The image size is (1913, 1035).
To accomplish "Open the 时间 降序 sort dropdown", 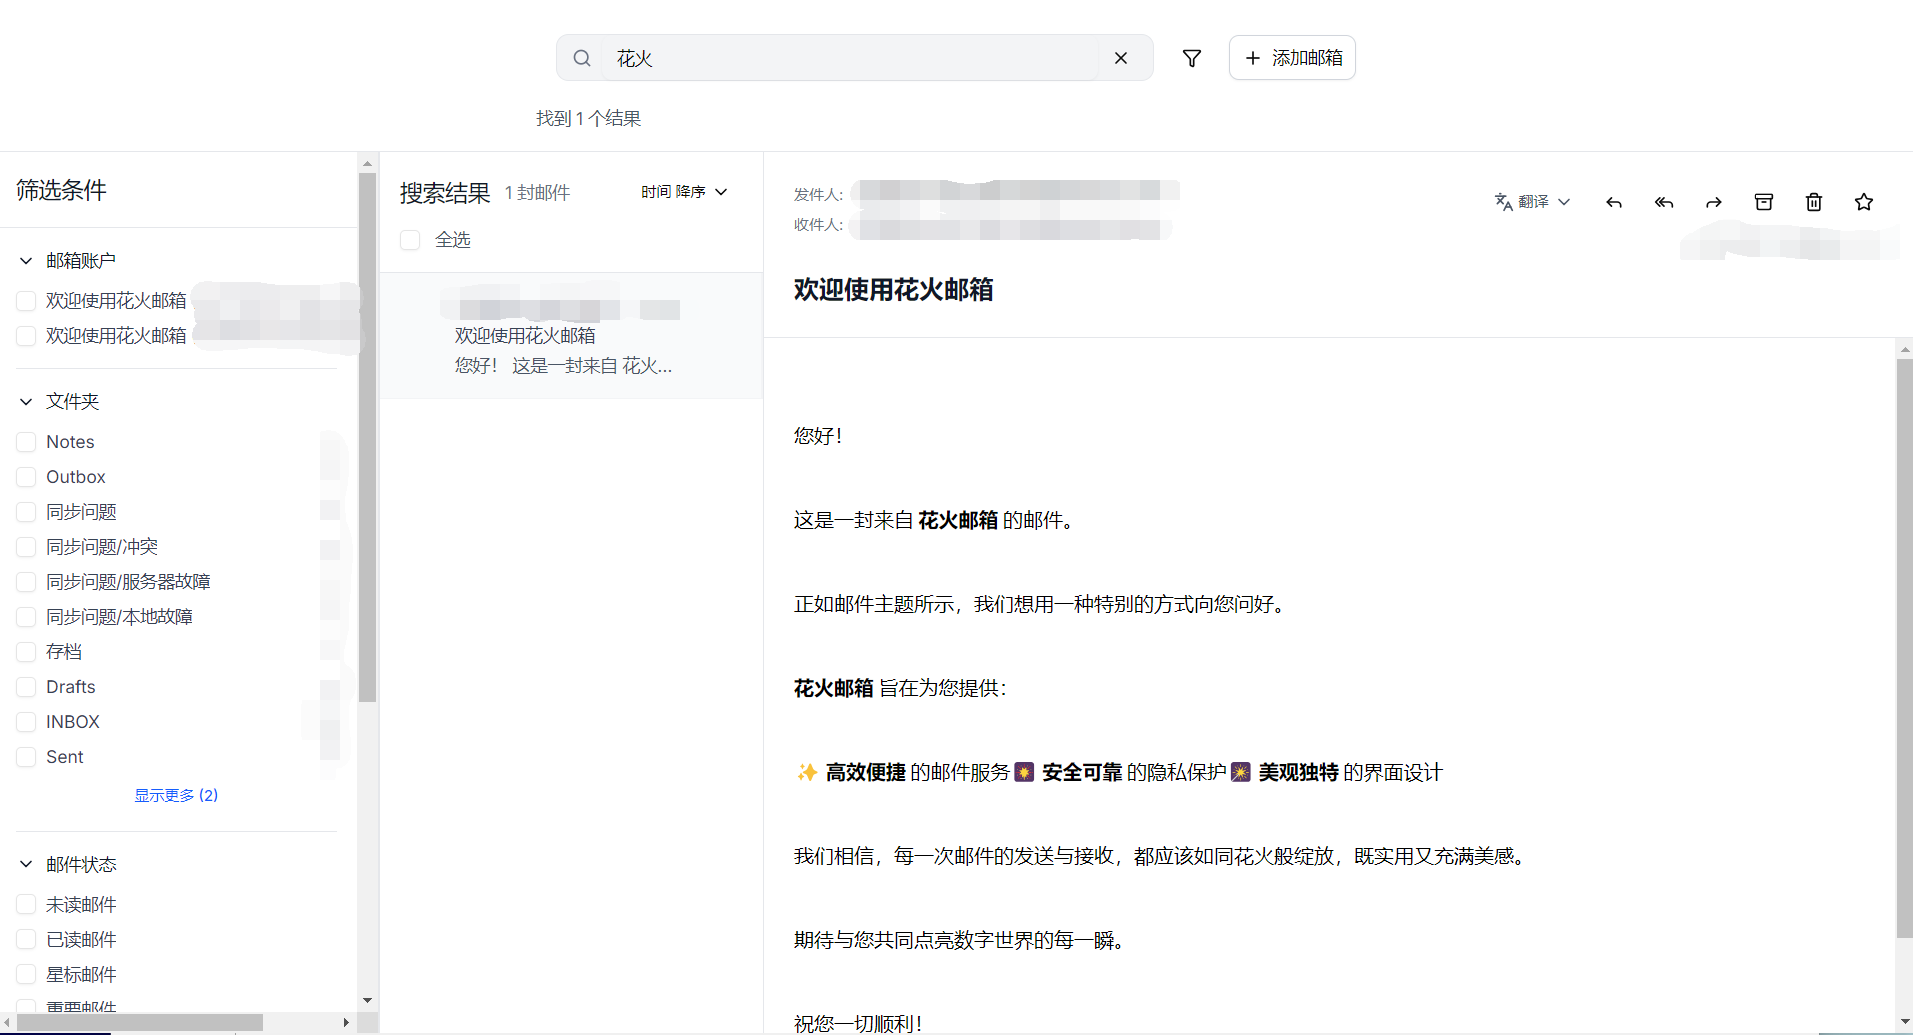I will coord(684,192).
